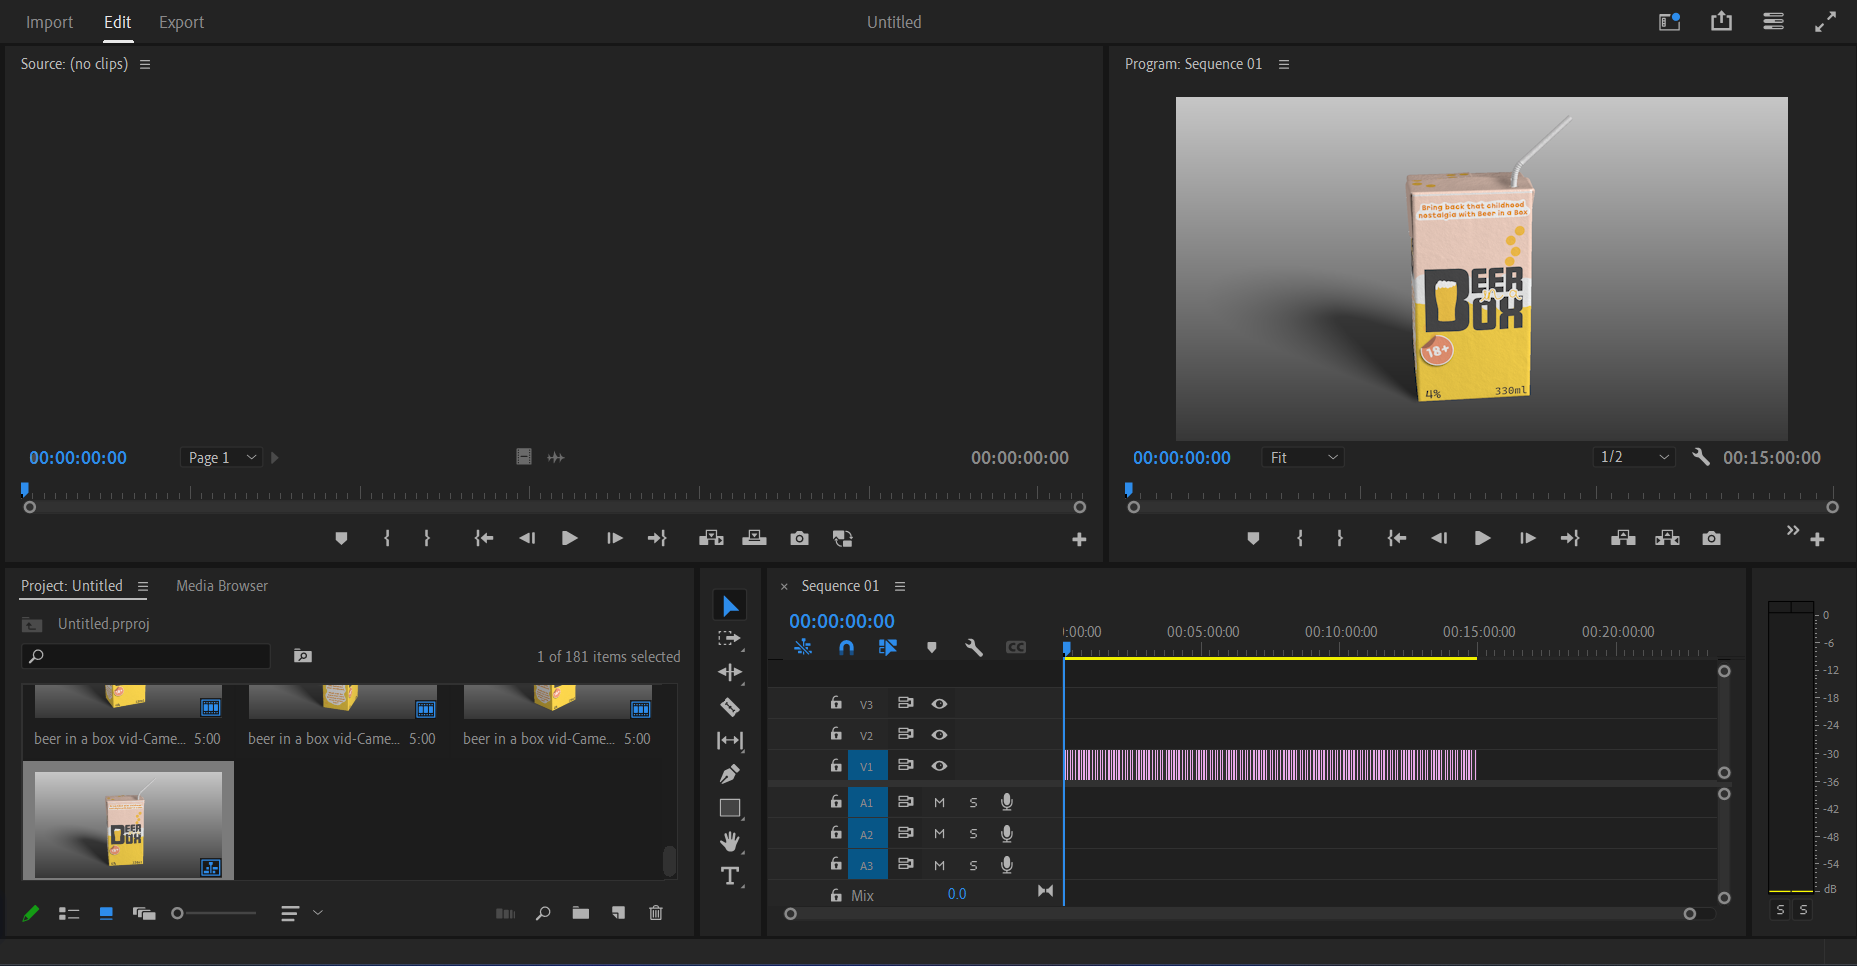
Task: Expand the Page 1 dropdown
Action: pyautogui.click(x=222, y=457)
